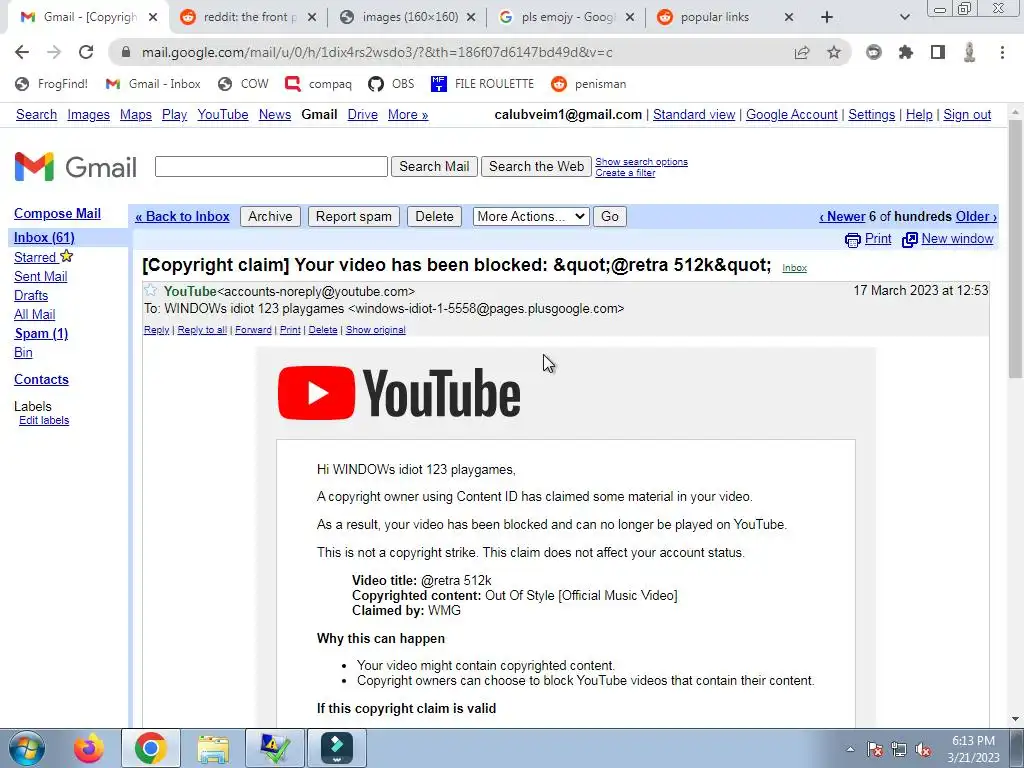1024x768 pixels.
Task: Open Sent Mail folder
Action: (40, 276)
